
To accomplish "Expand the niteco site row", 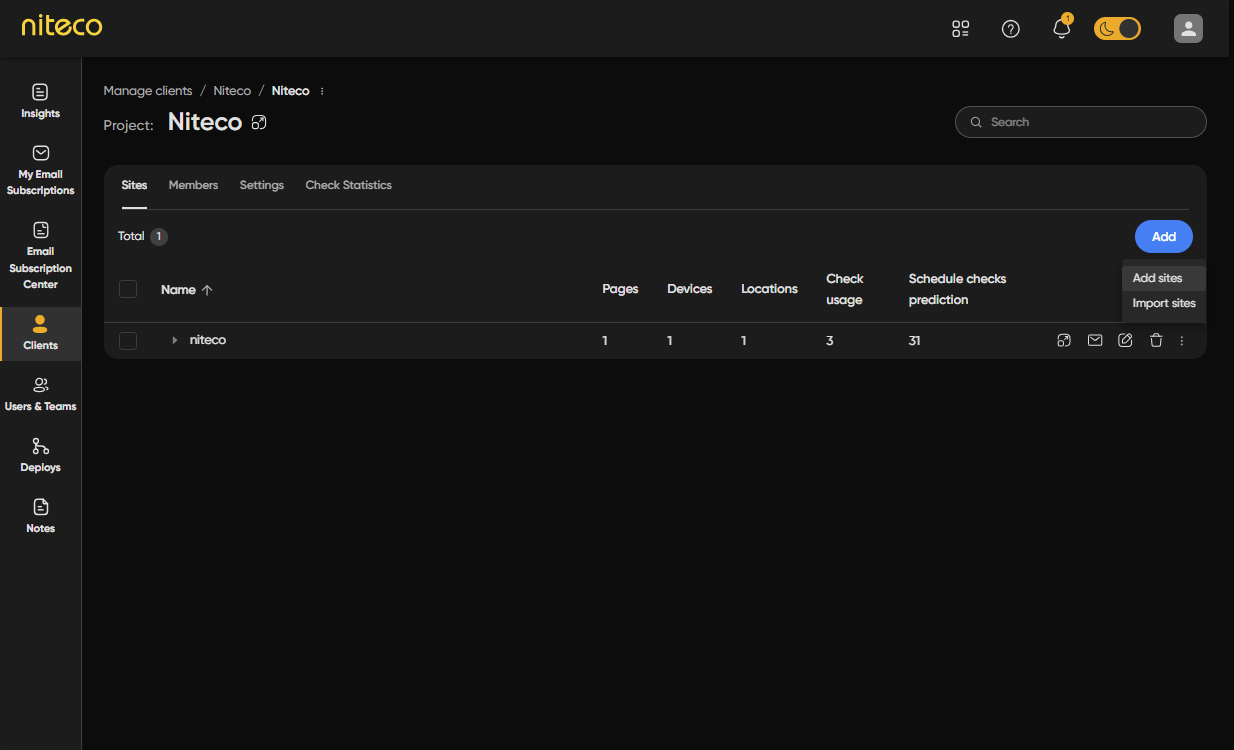I will [x=174, y=341].
